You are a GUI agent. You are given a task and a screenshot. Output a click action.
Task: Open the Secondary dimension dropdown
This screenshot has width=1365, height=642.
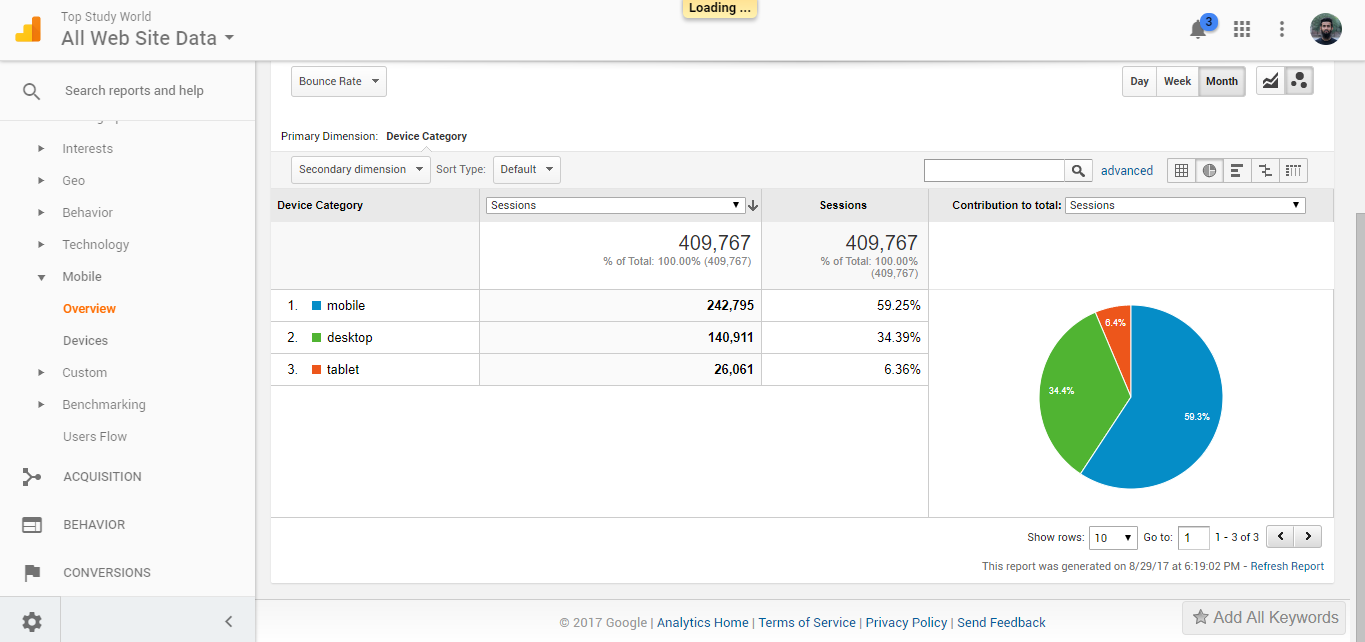pos(360,169)
